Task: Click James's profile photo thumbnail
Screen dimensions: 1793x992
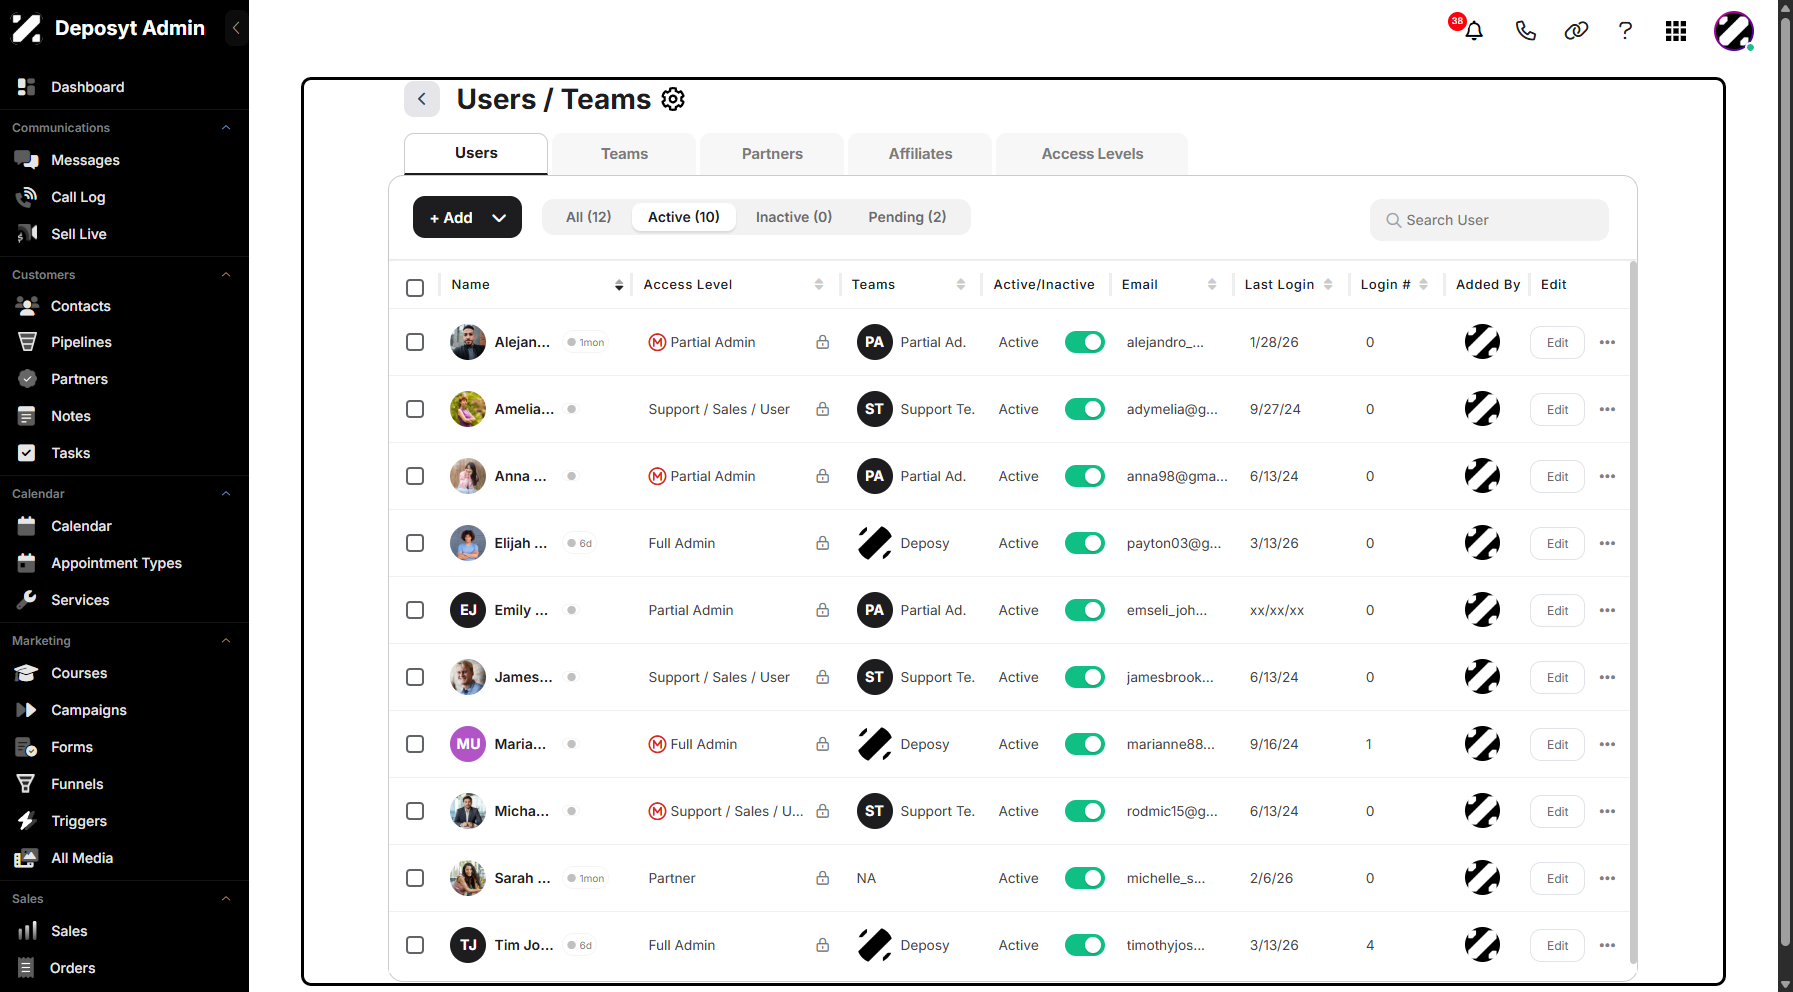Action: pyautogui.click(x=468, y=677)
